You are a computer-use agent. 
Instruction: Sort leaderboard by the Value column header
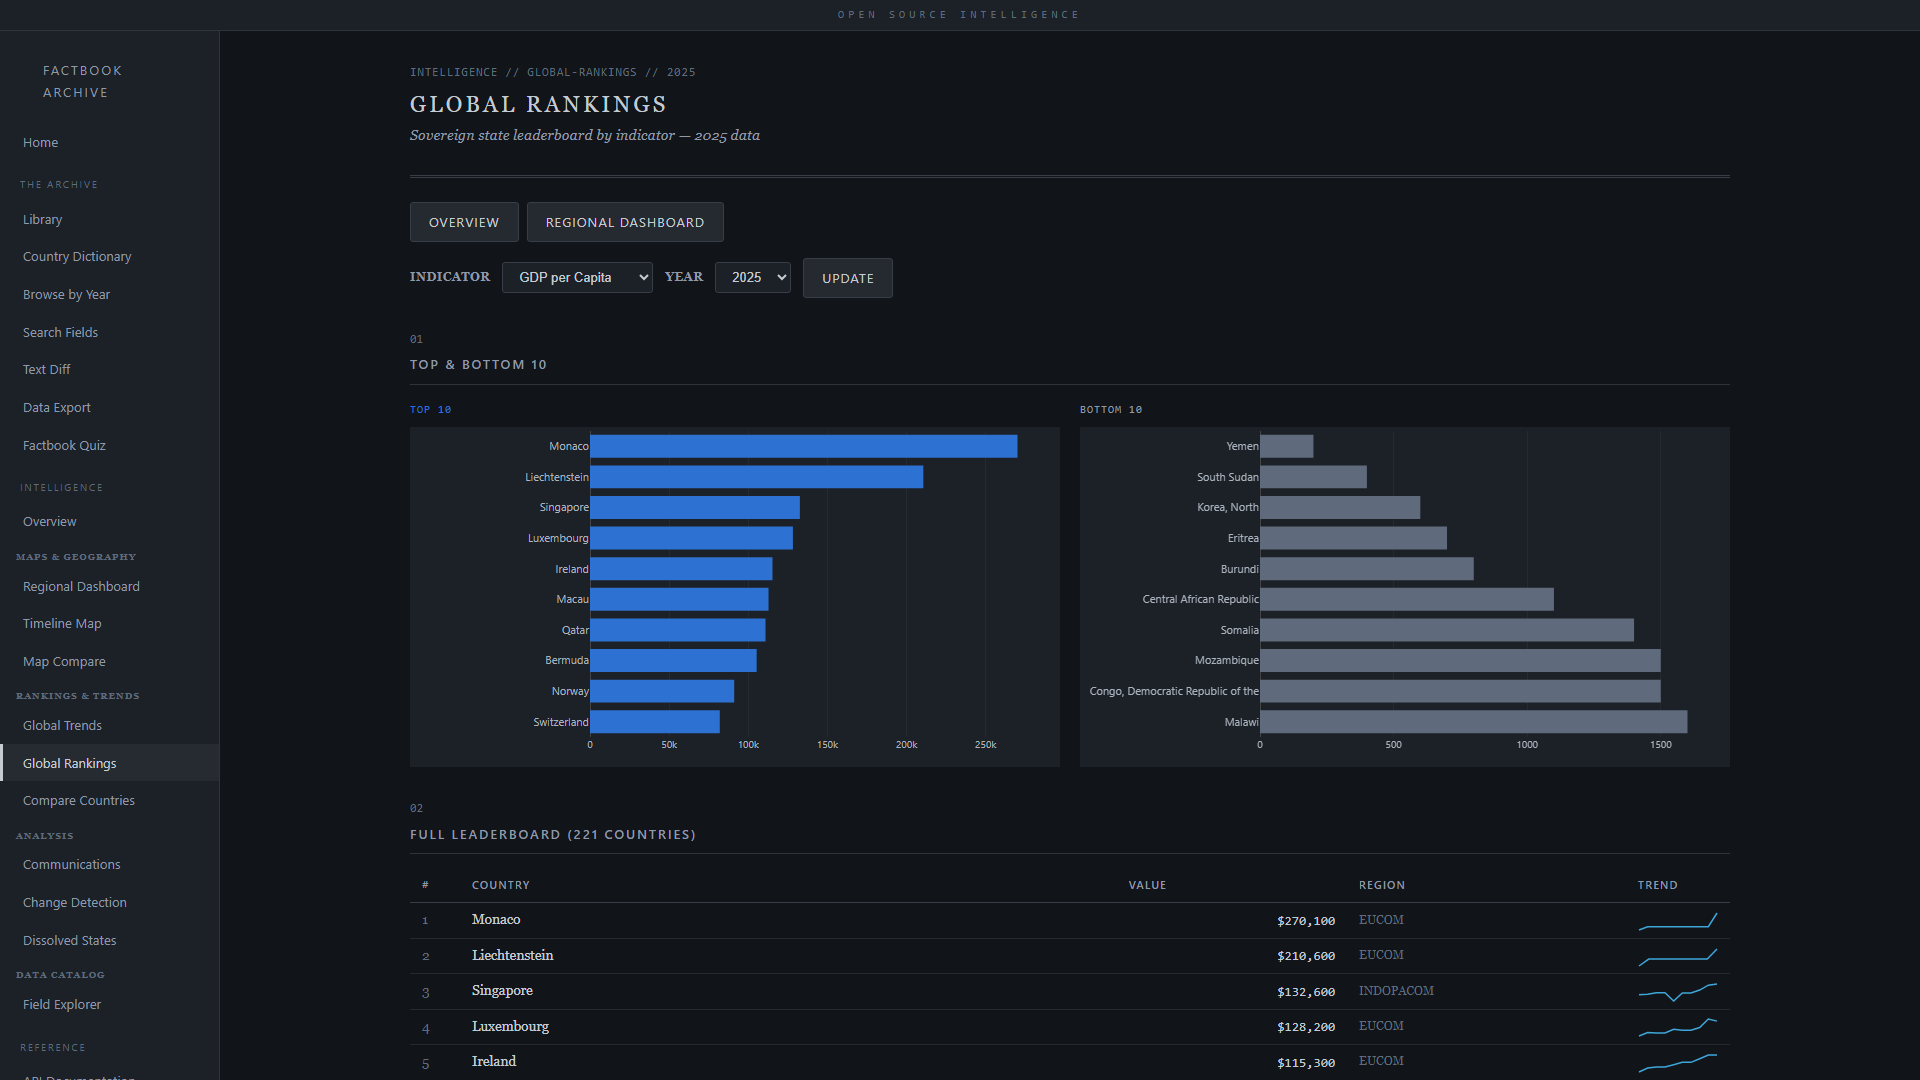pyautogui.click(x=1147, y=885)
